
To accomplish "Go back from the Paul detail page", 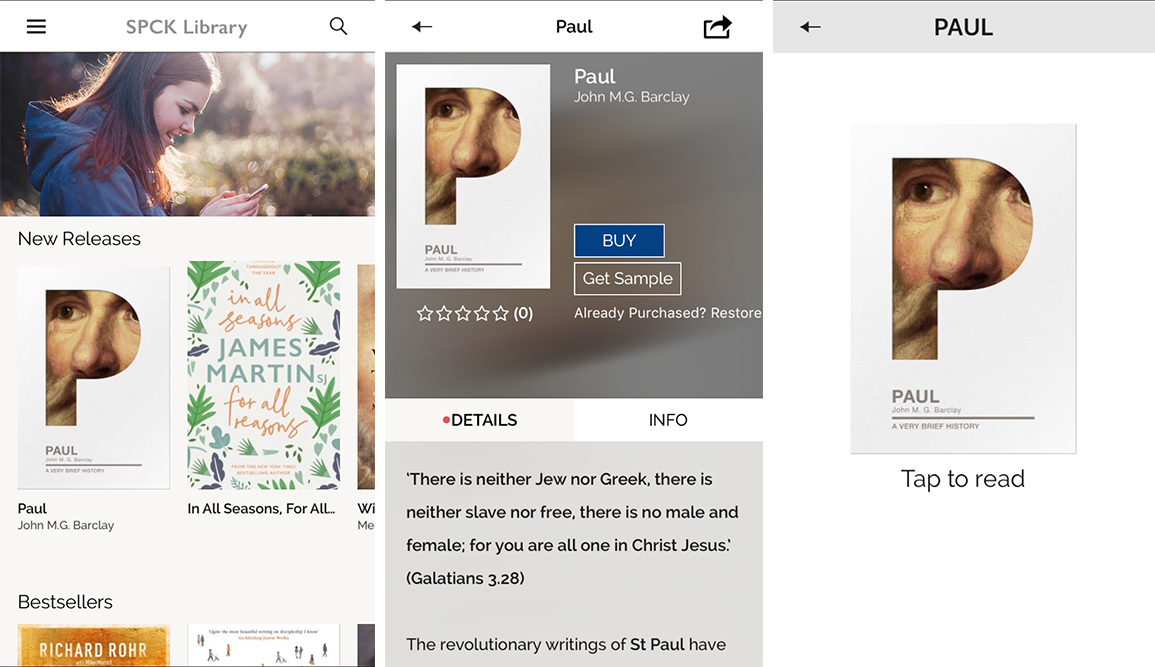I will click(421, 27).
